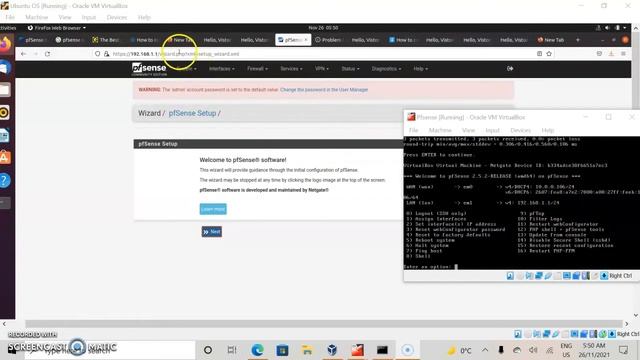Click the Learn more button
This screenshot has height=360, width=640.
pos(213,209)
